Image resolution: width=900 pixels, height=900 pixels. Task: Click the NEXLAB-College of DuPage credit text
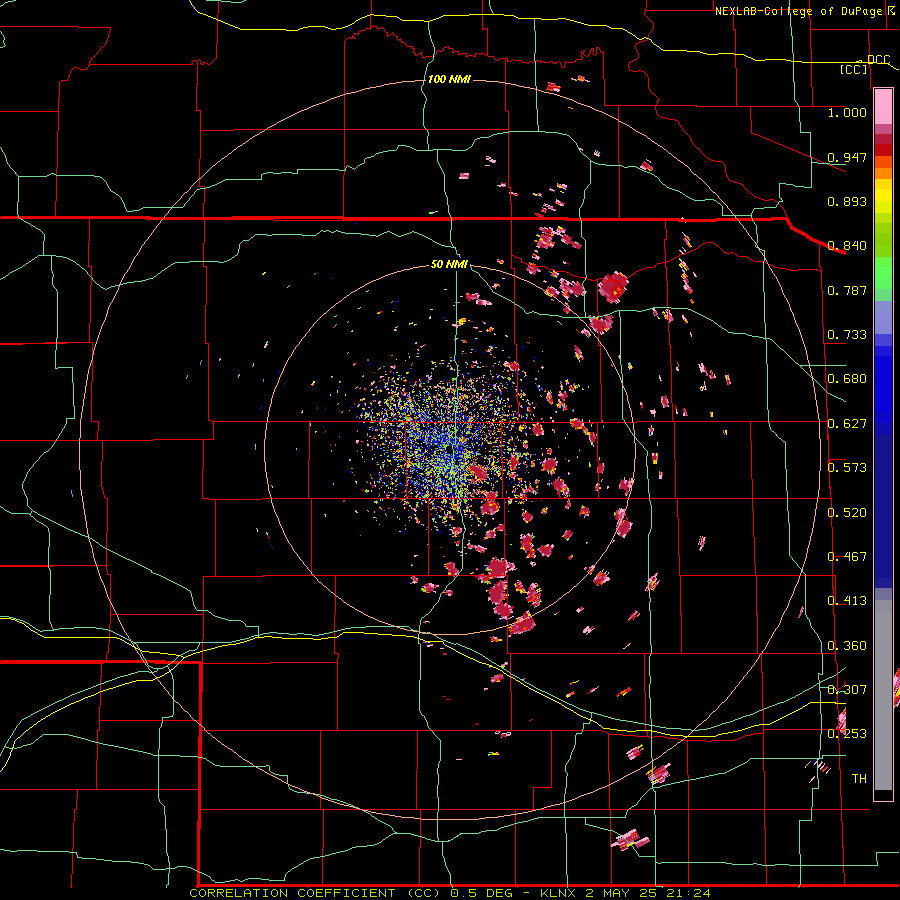(x=798, y=11)
